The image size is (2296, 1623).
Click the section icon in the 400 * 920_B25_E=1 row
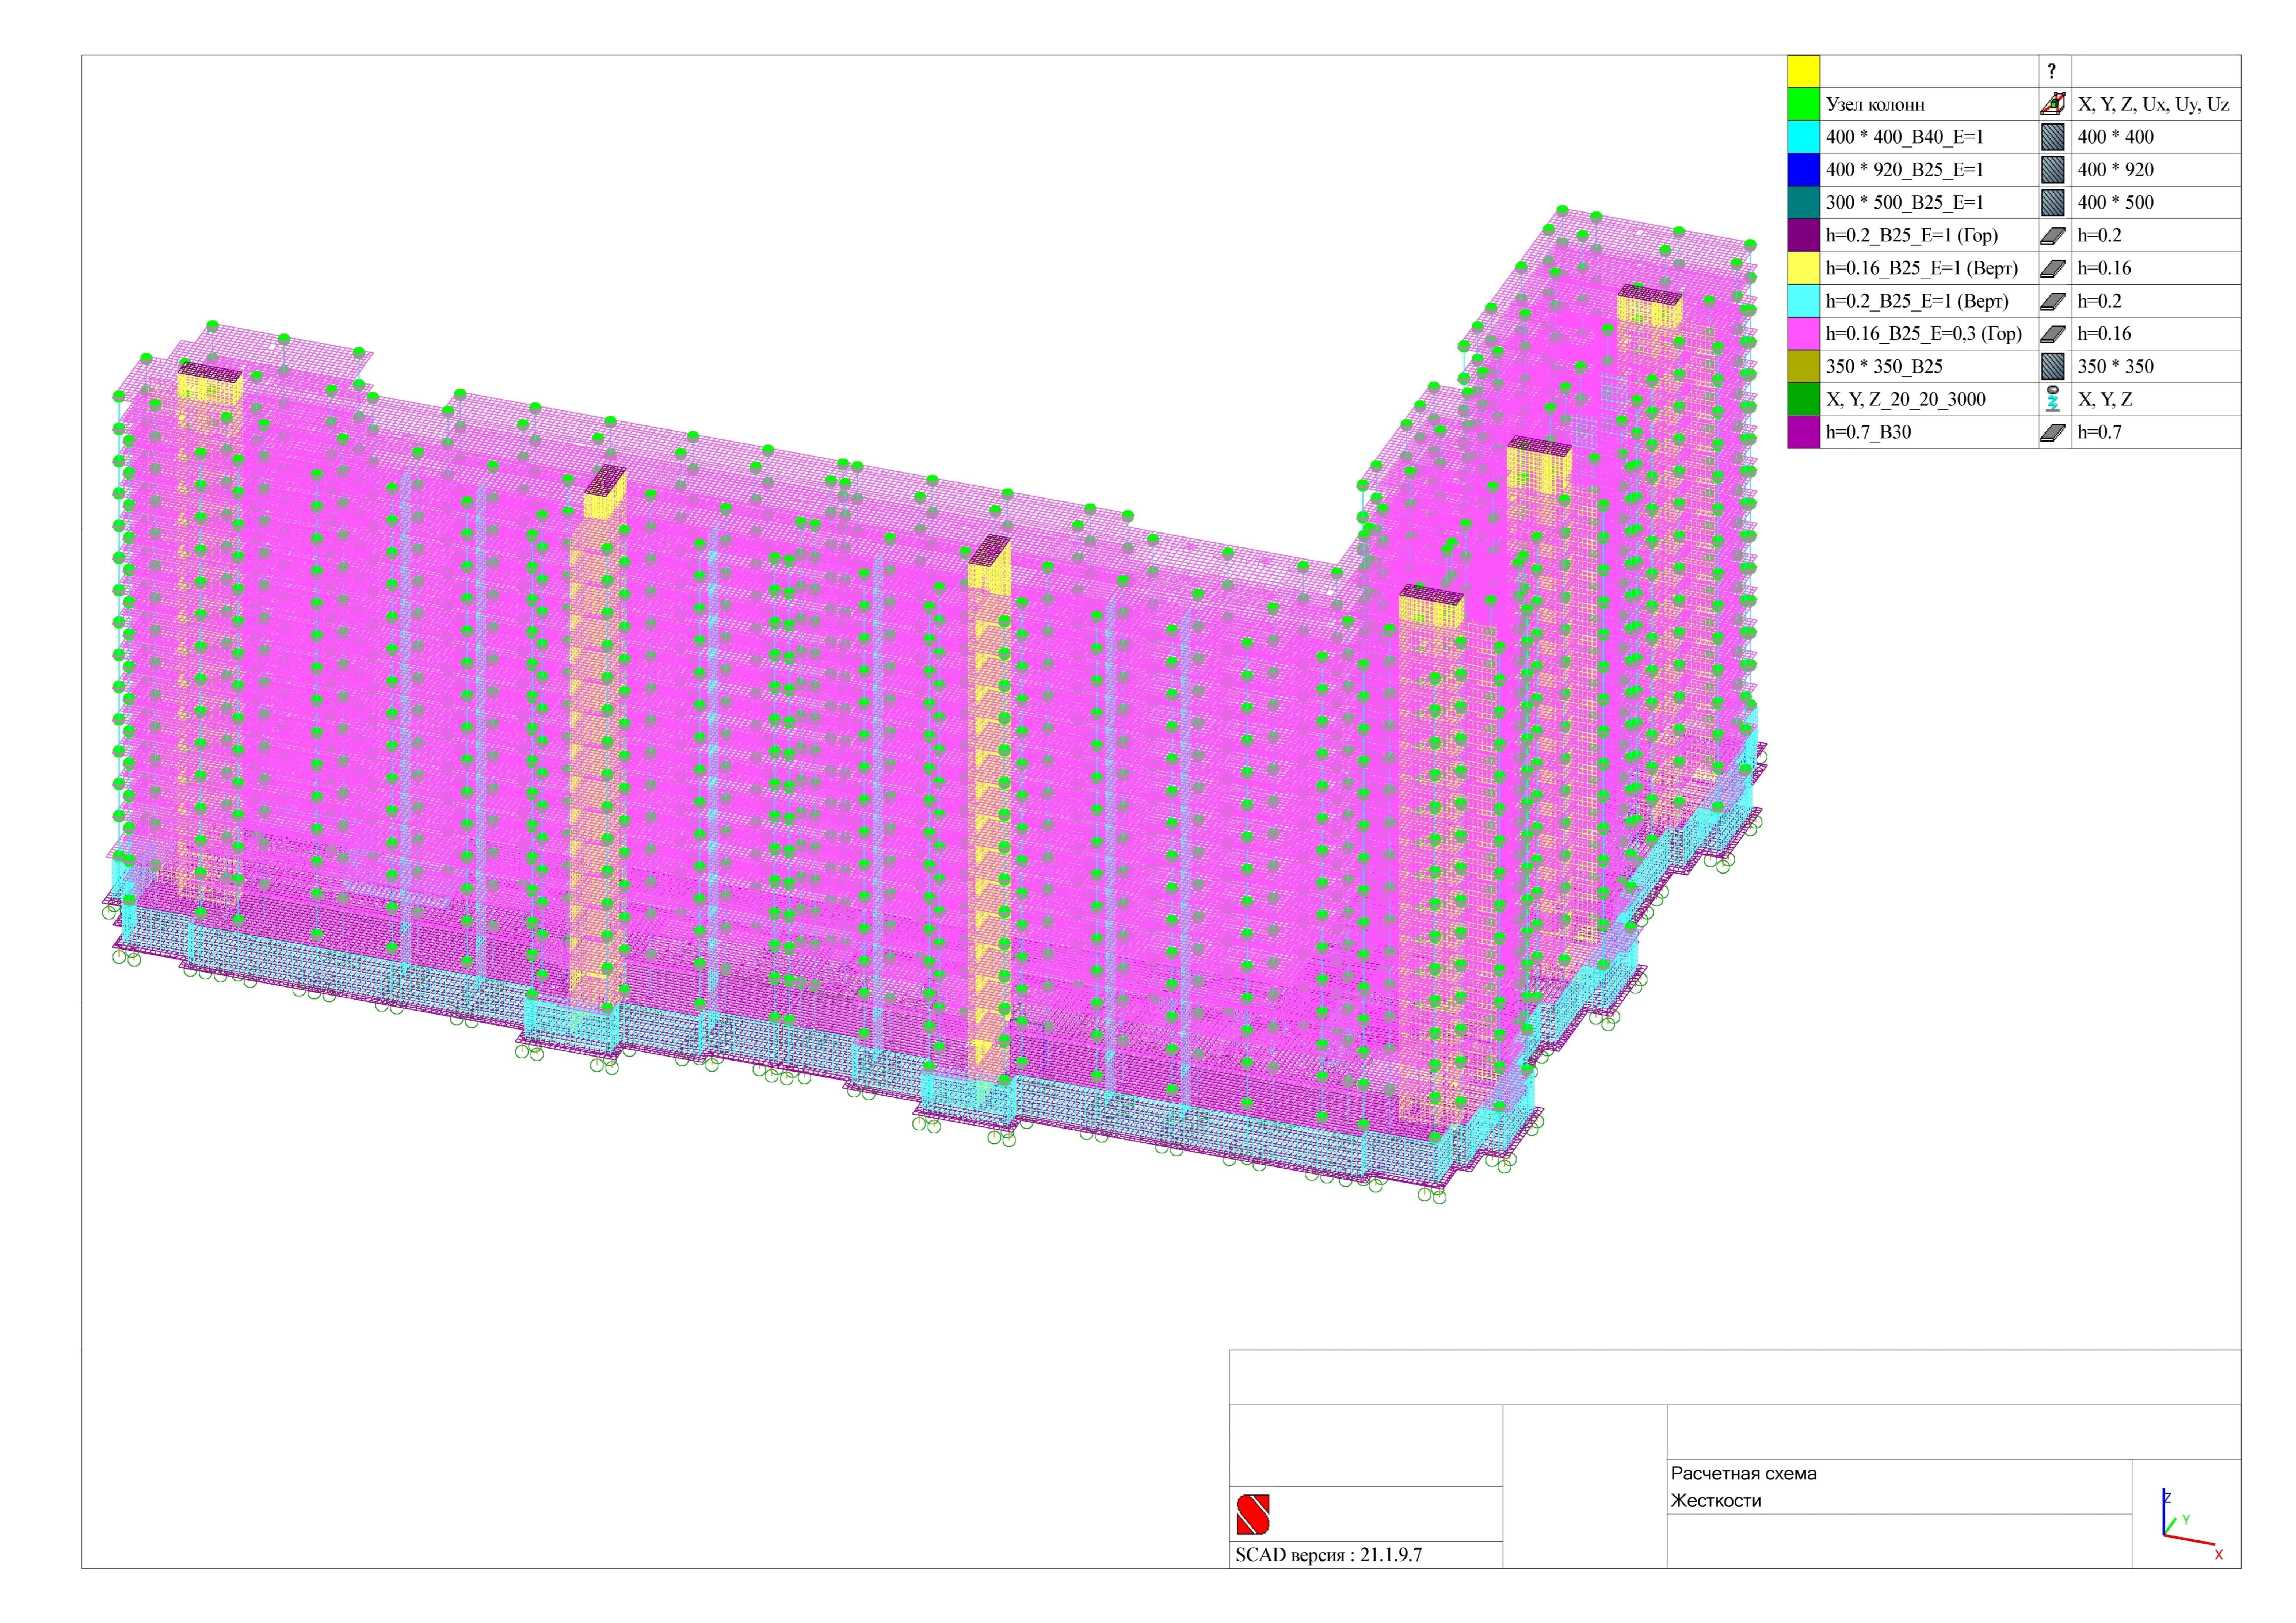pyautogui.click(x=2053, y=169)
